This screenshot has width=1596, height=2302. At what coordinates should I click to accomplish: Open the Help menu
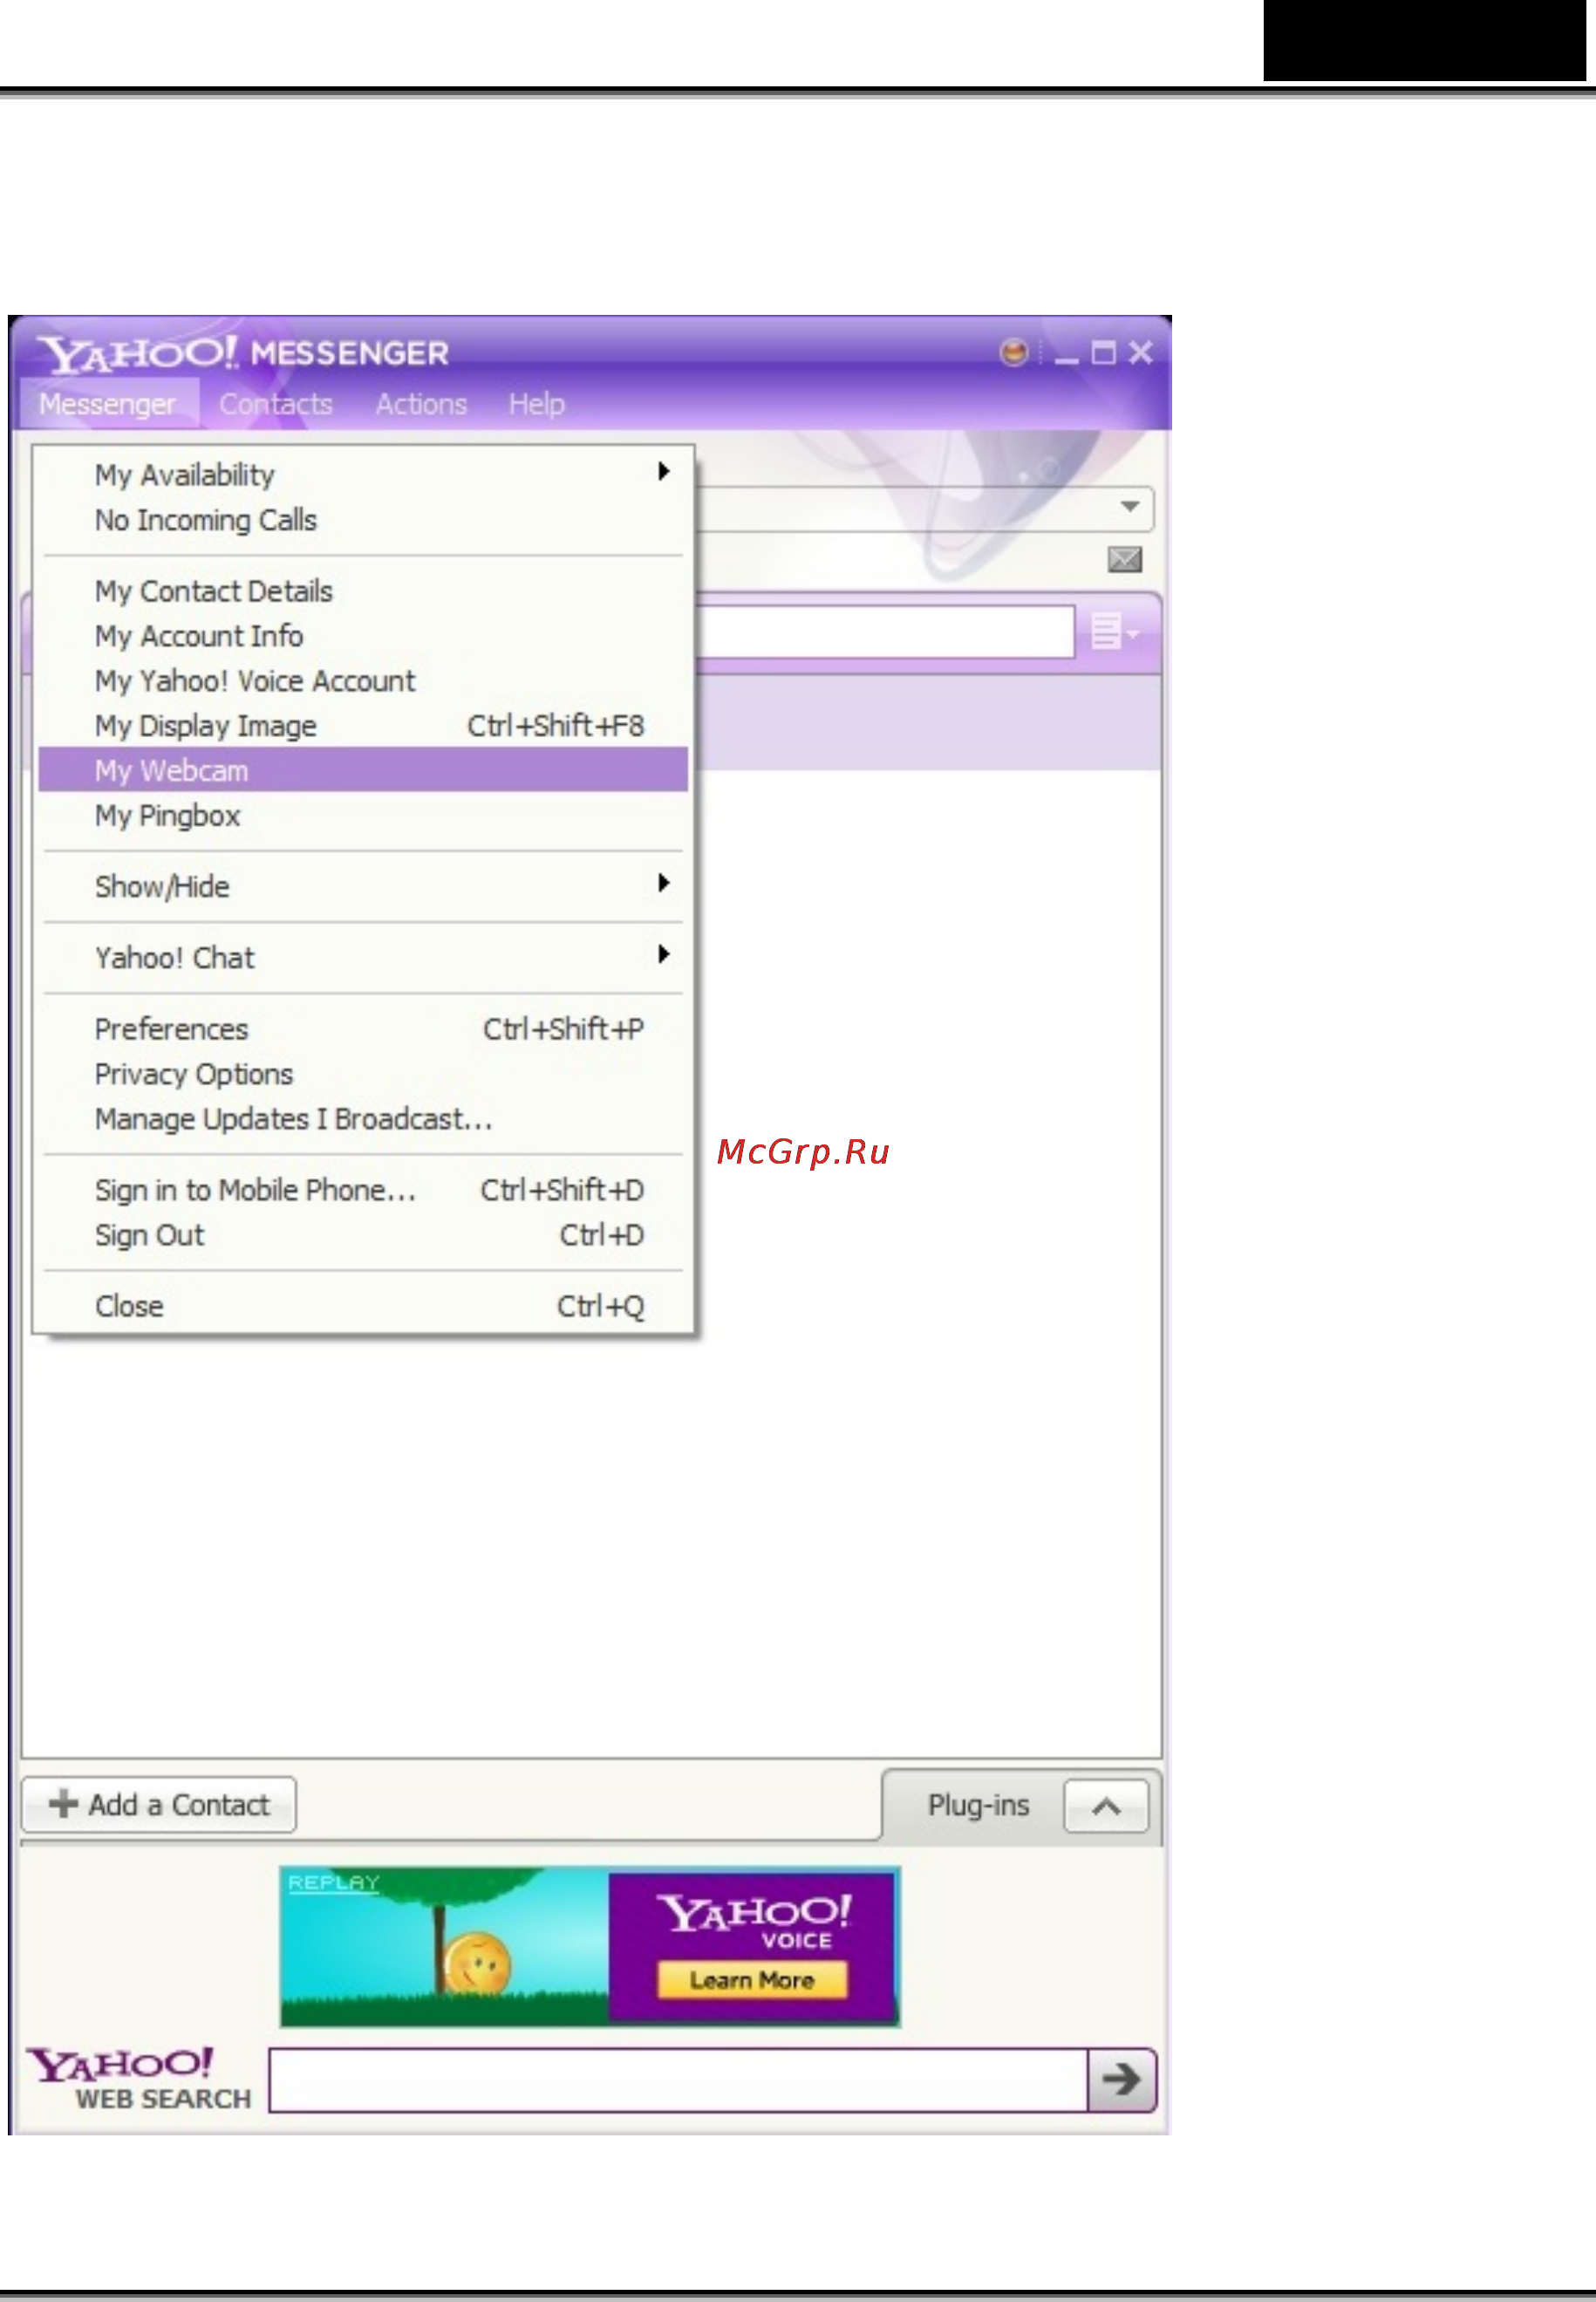click(536, 404)
